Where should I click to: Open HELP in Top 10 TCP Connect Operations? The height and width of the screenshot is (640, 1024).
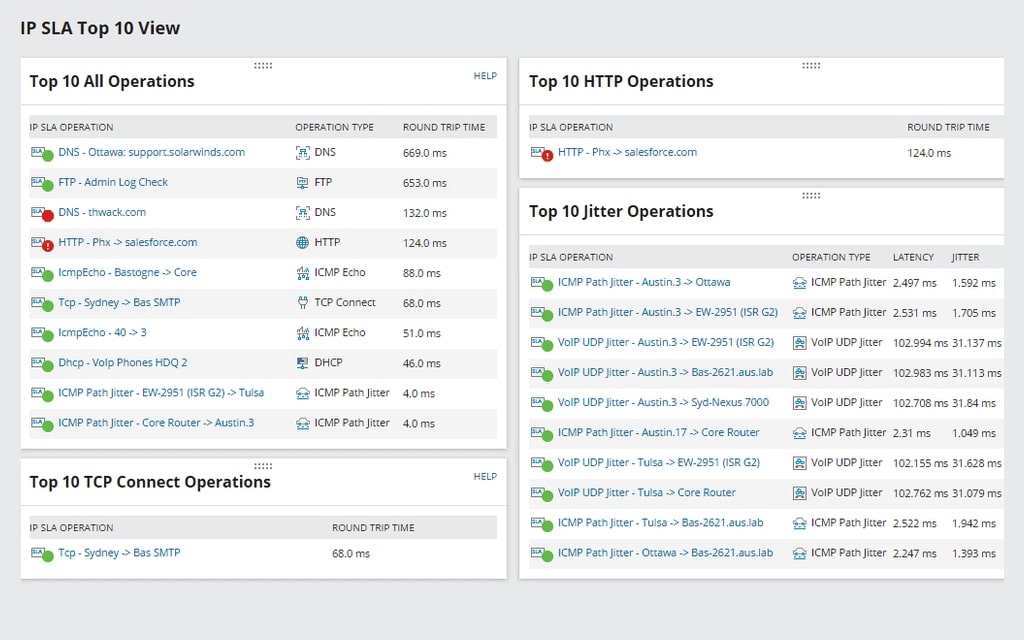click(485, 477)
